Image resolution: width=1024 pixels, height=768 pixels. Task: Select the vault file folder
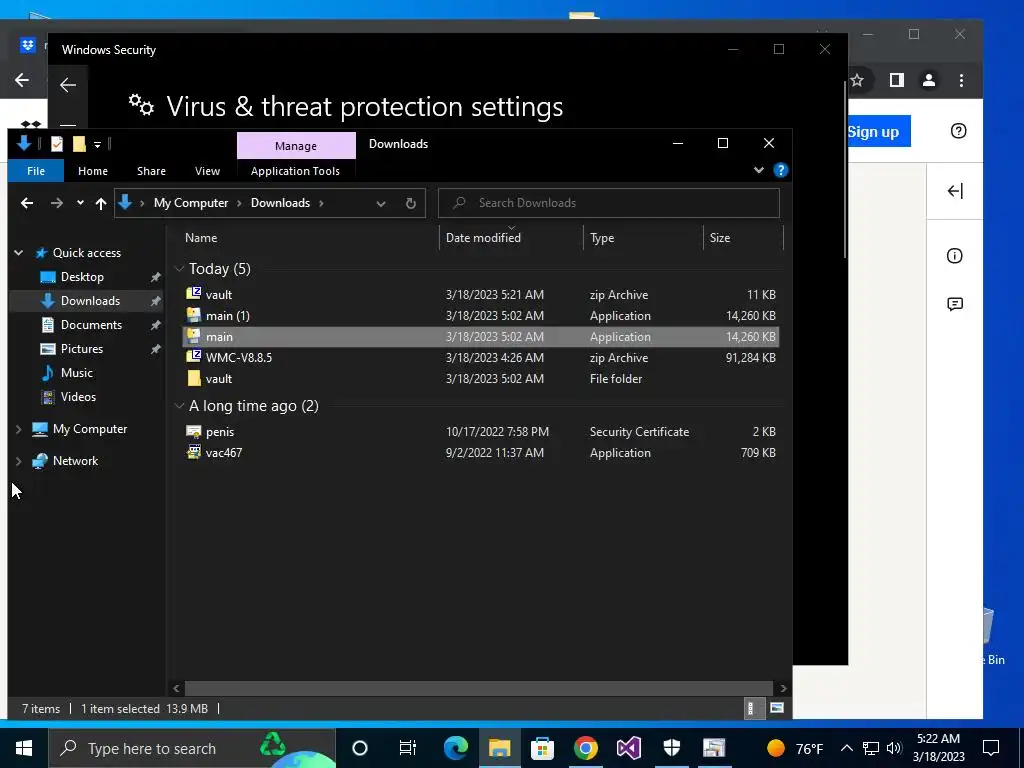[481, 378]
